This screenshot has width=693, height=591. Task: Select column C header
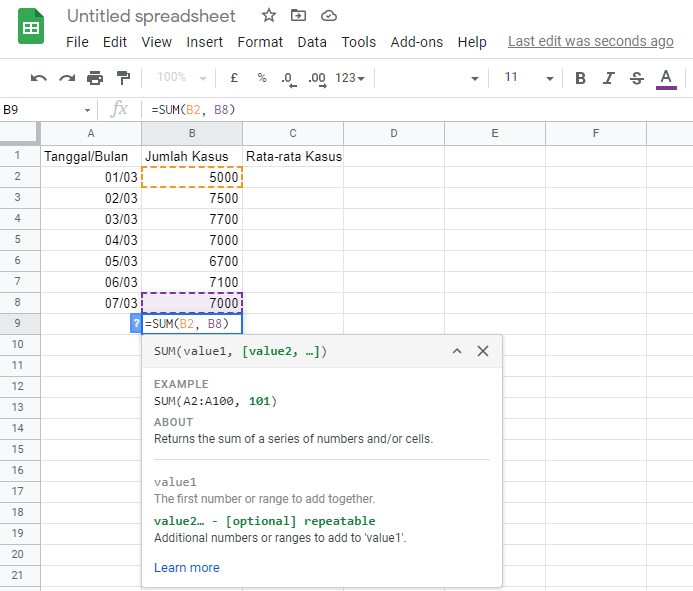293,133
